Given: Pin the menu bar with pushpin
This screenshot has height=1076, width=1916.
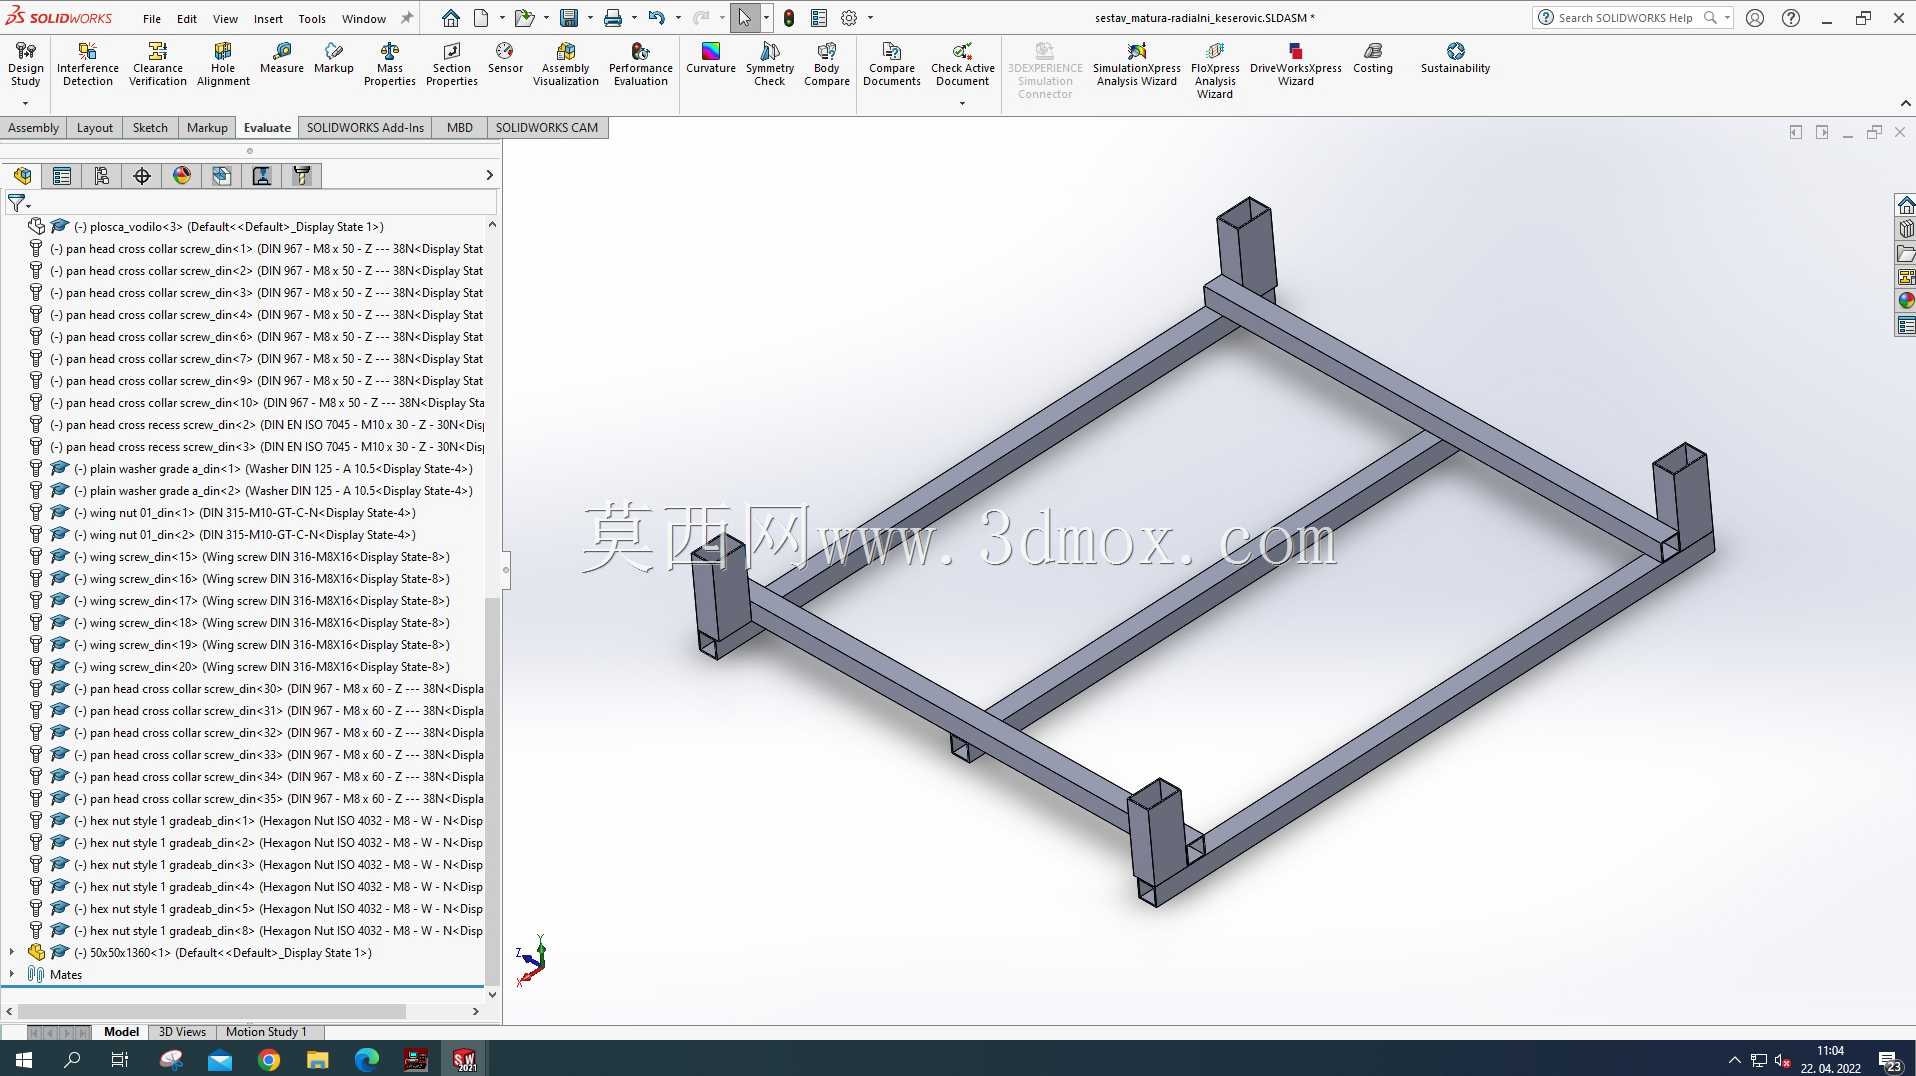Looking at the screenshot, I should coord(407,18).
